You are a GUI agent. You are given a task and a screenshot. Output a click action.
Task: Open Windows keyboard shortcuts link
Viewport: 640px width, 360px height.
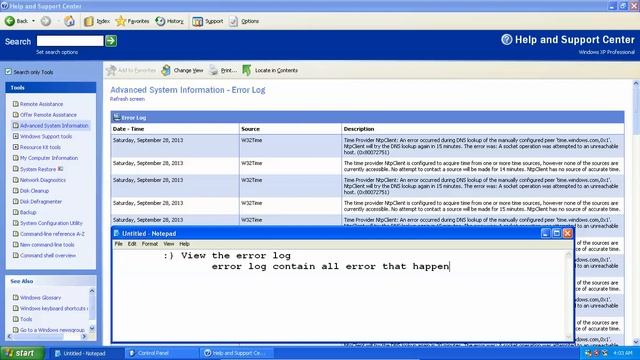point(53,309)
